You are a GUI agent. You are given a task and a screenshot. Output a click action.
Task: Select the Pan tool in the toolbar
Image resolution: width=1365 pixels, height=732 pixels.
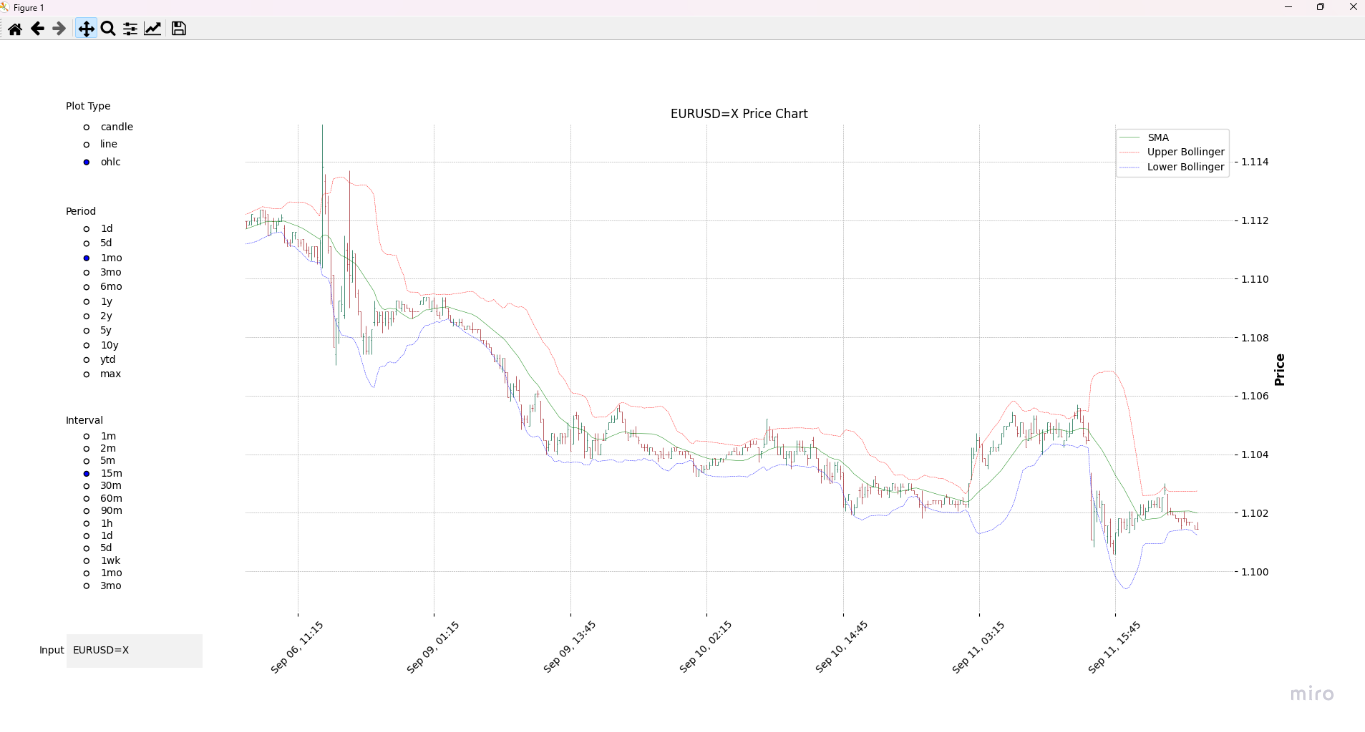(86, 28)
